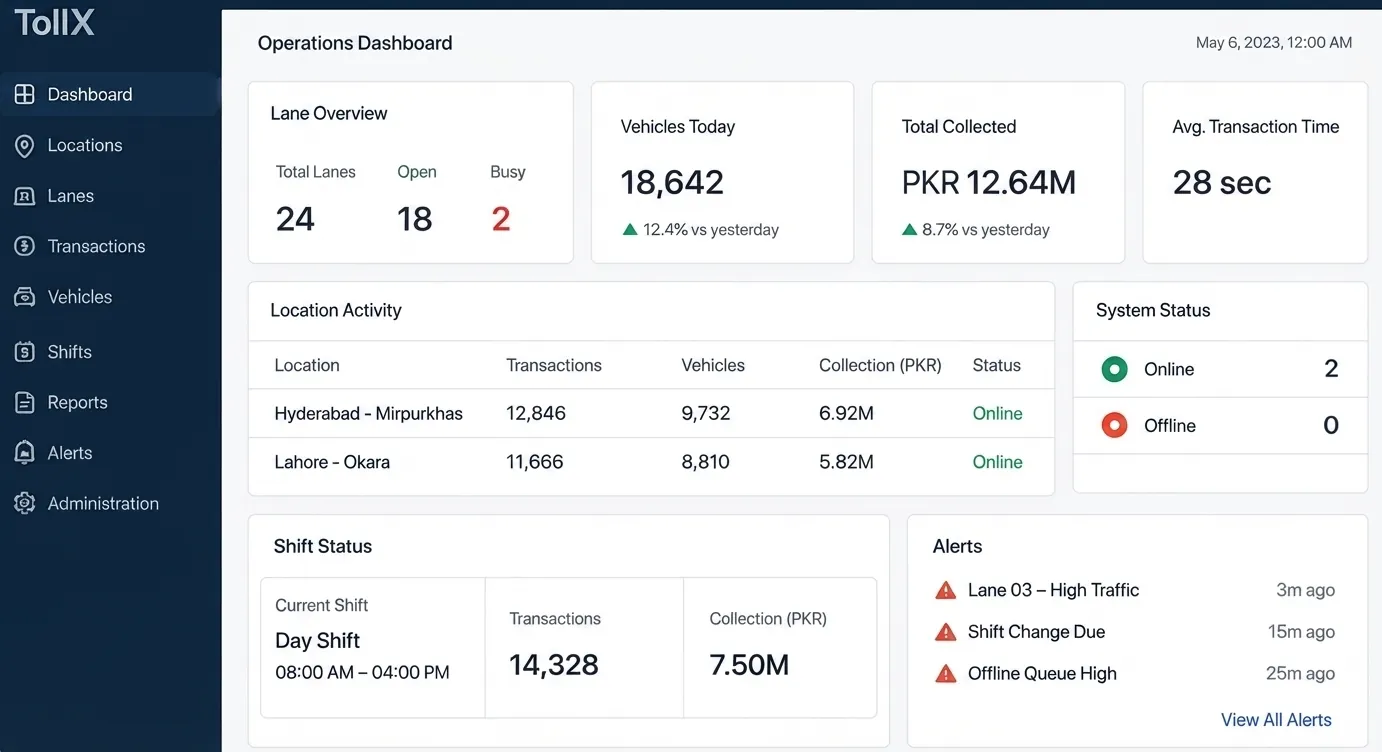
Task: Click the red Busy lanes count 2
Action: pos(501,219)
